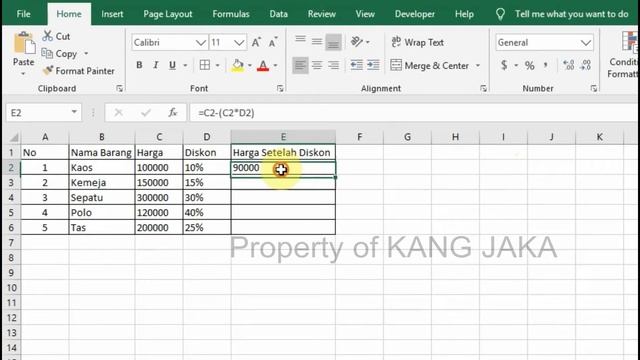
Task: Toggle Bold formatting
Action: coord(139,65)
